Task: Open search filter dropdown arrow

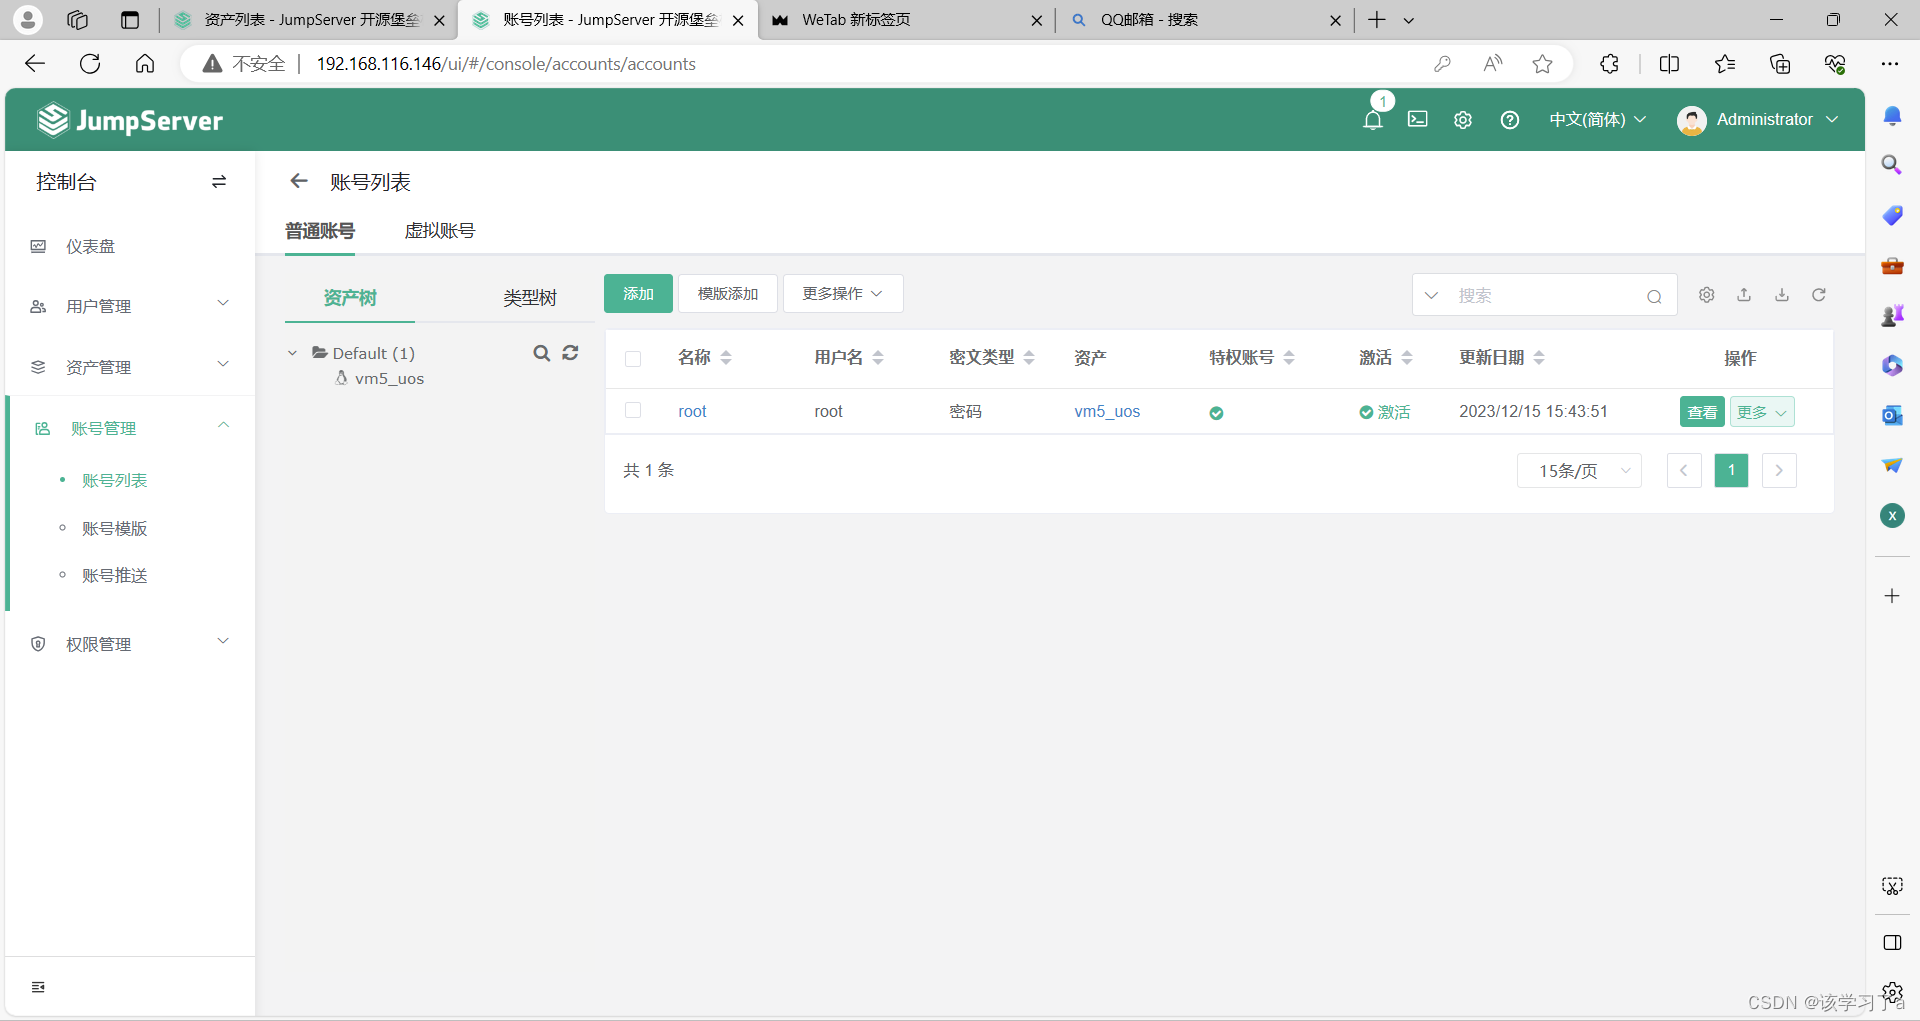Action: click(x=1431, y=296)
